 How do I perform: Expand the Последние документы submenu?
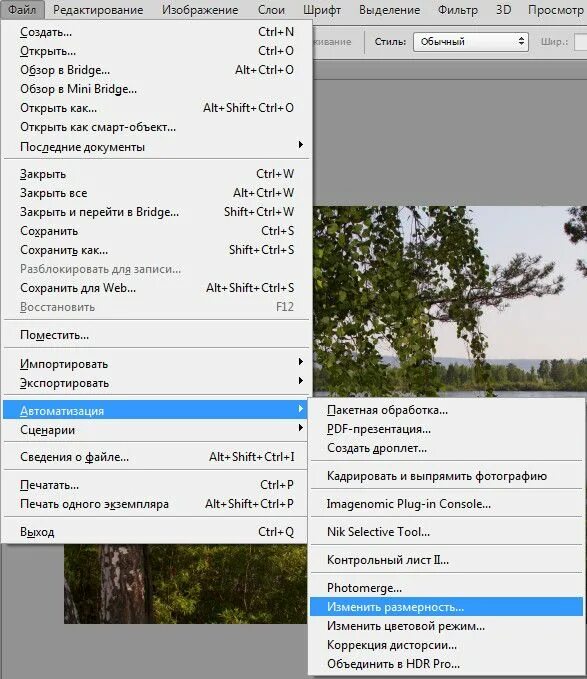coord(157,147)
